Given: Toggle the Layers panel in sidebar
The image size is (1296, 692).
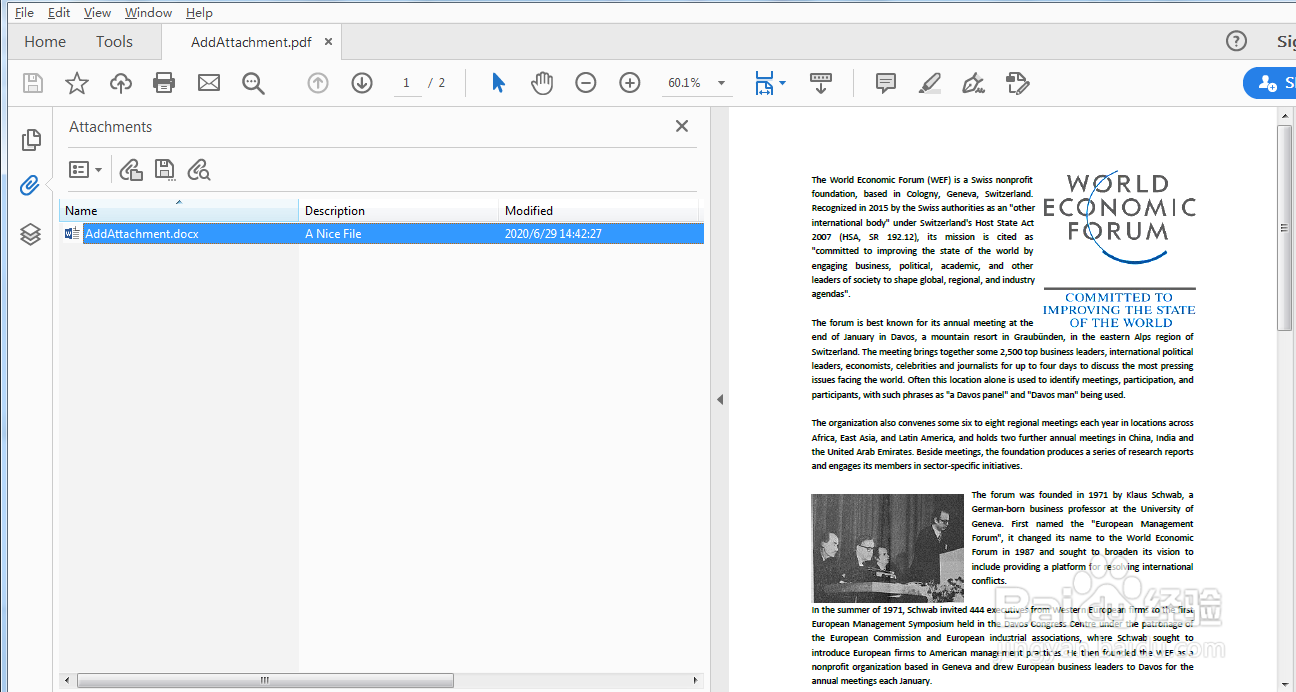Looking at the screenshot, I should (x=30, y=234).
